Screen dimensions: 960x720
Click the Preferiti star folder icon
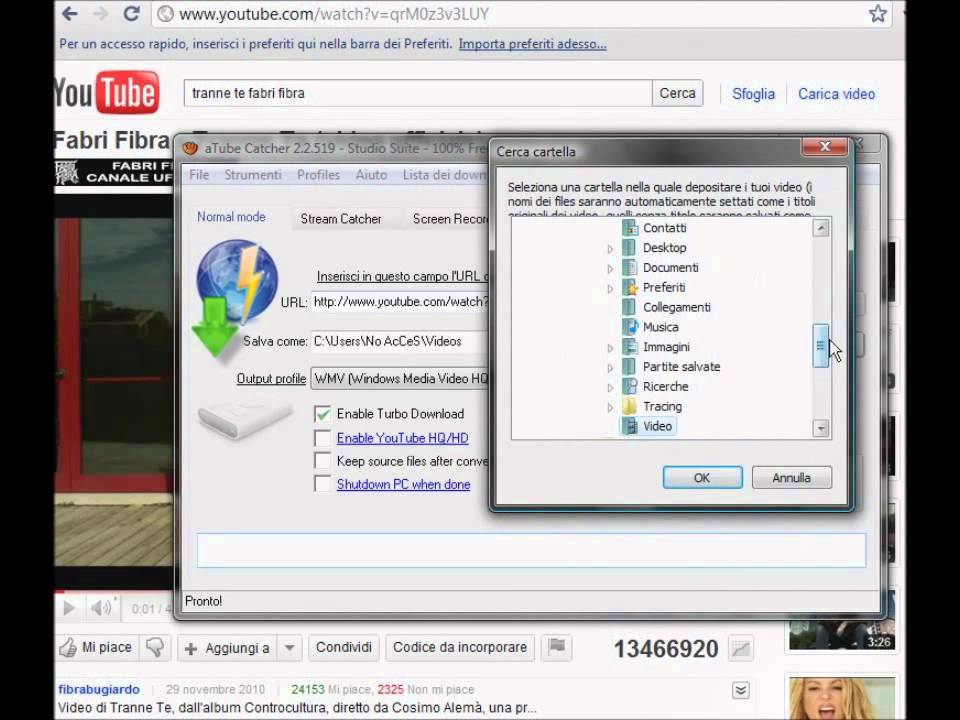pyautogui.click(x=629, y=287)
